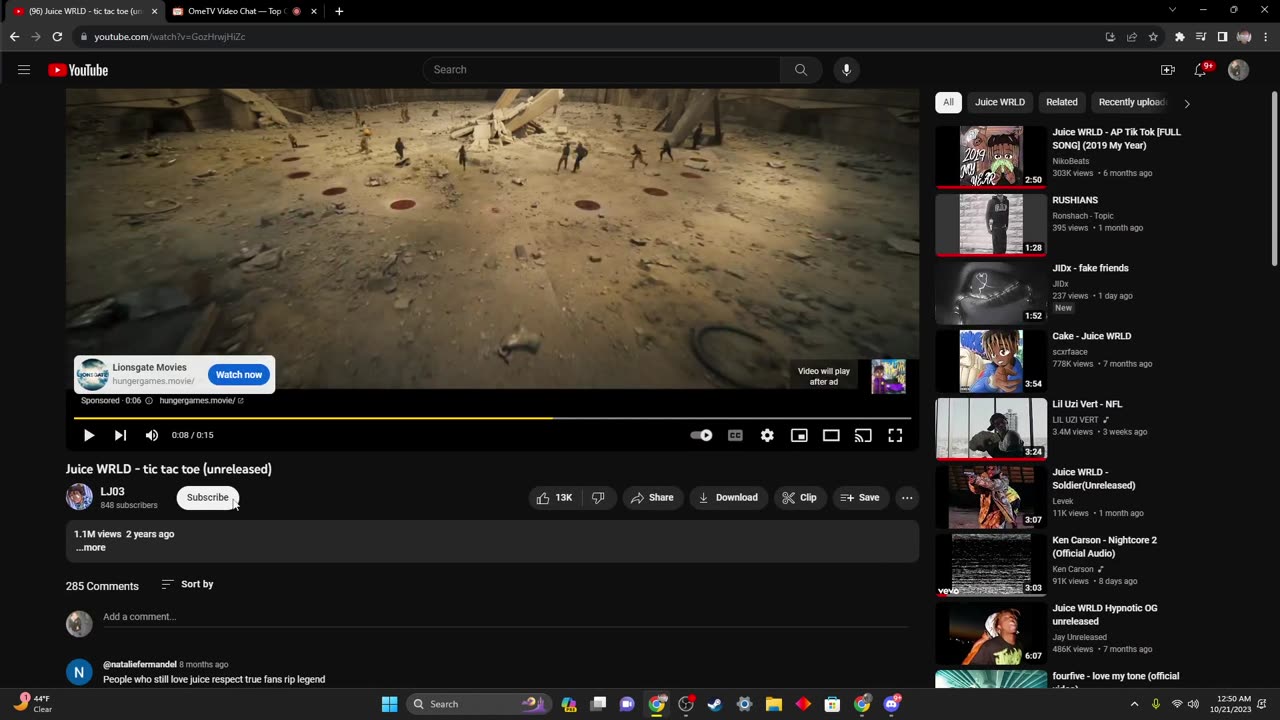The width and height of the screenshot is (1280, 720).
Task: Create a Clip of the video
Action: 800,498
